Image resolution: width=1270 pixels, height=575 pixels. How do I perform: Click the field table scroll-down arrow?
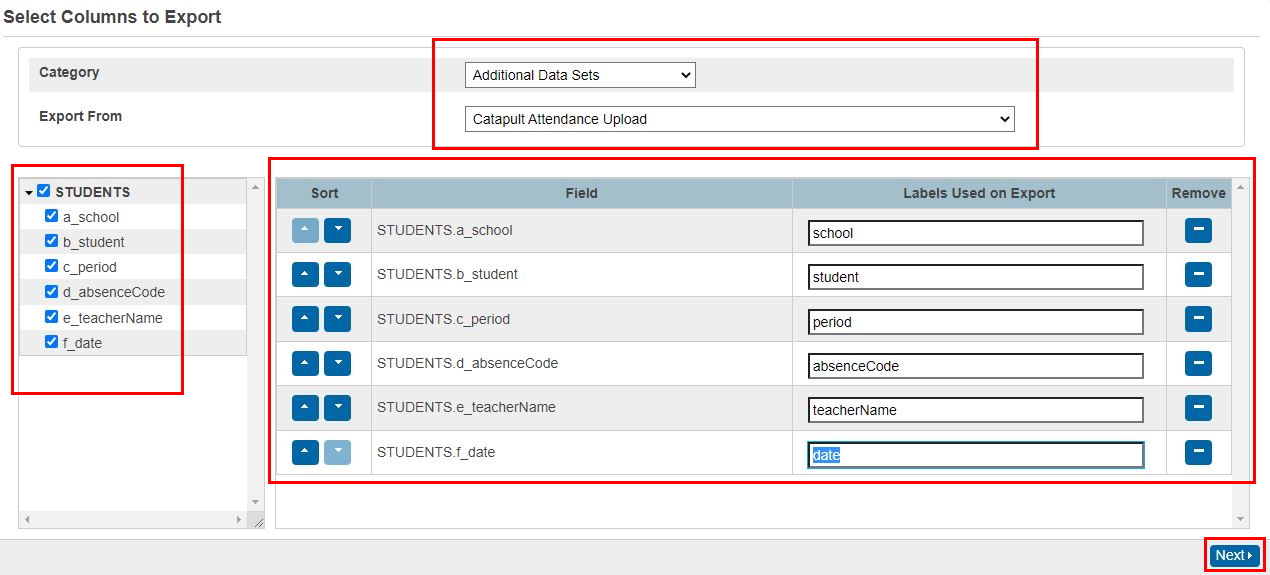pyautogui.click(x=1242, y=519)
